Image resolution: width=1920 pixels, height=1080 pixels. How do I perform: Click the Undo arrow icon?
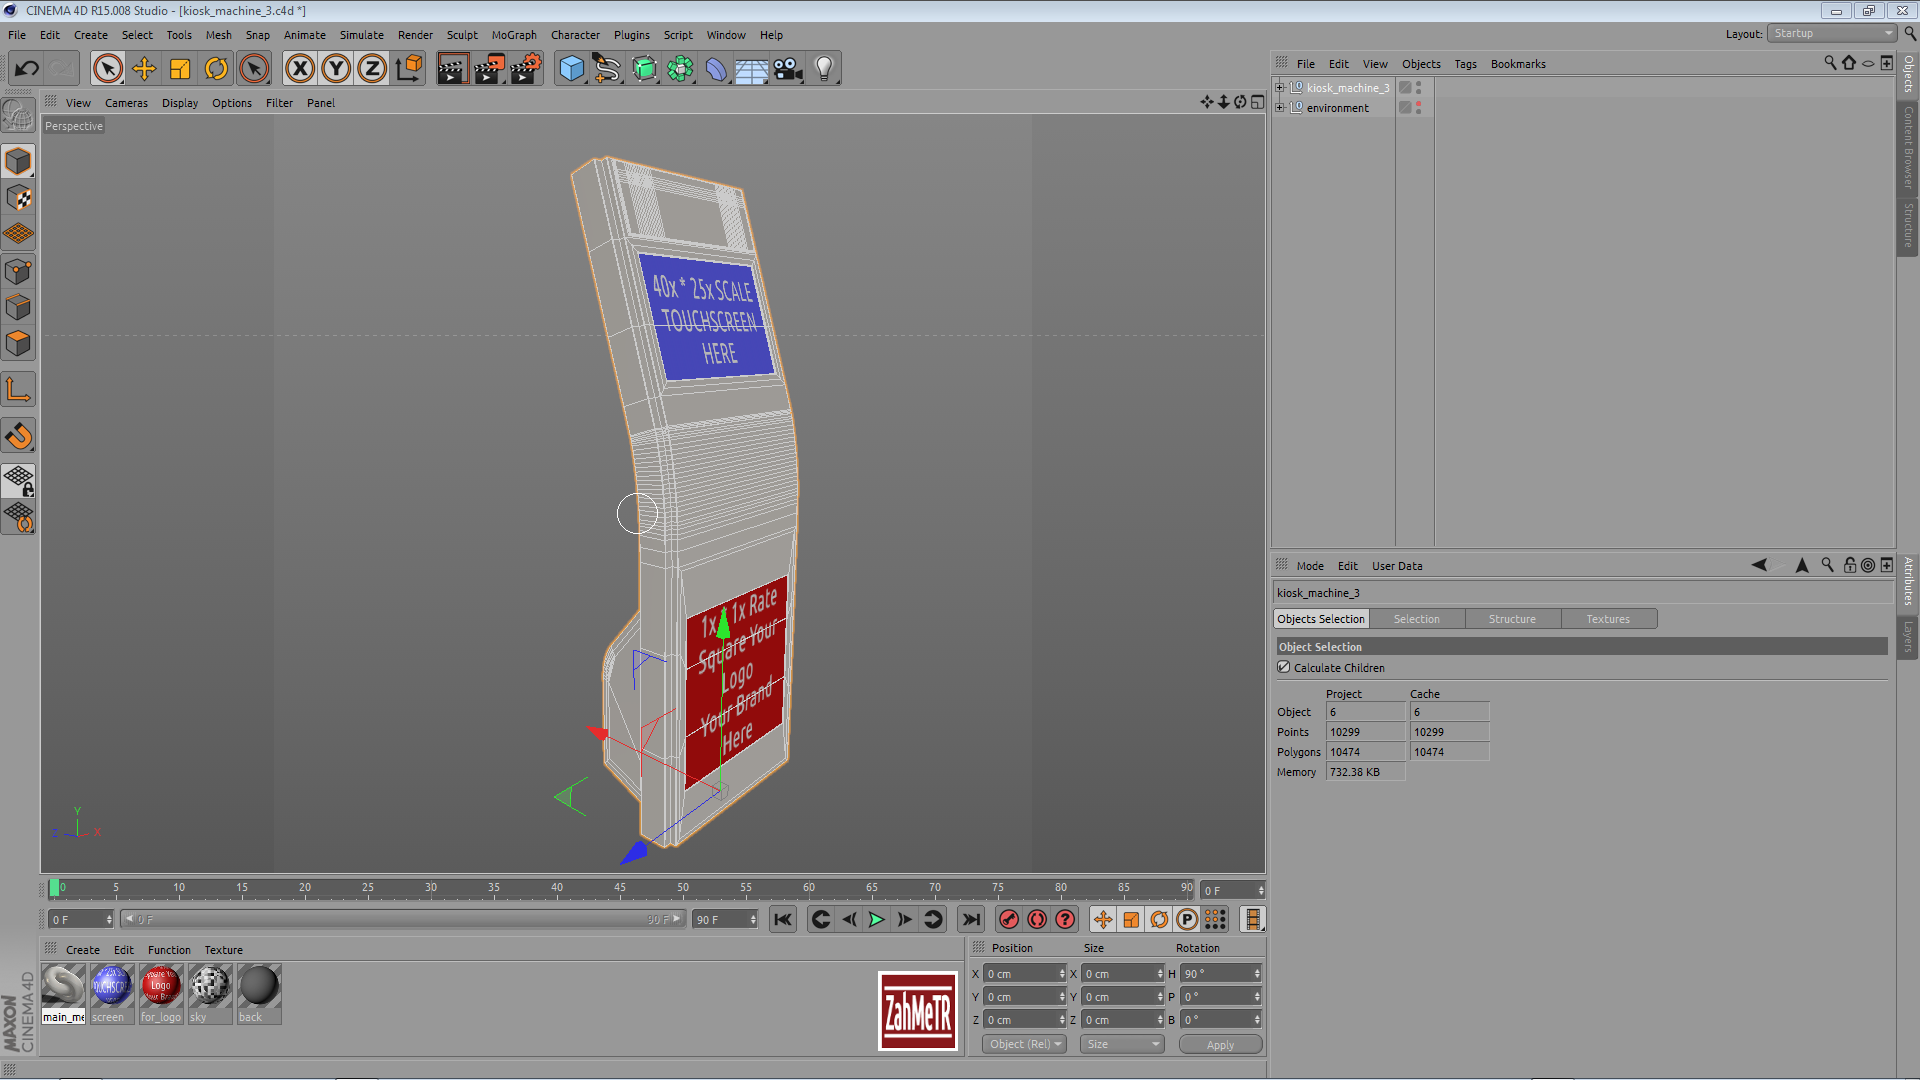tap(27, 69)
